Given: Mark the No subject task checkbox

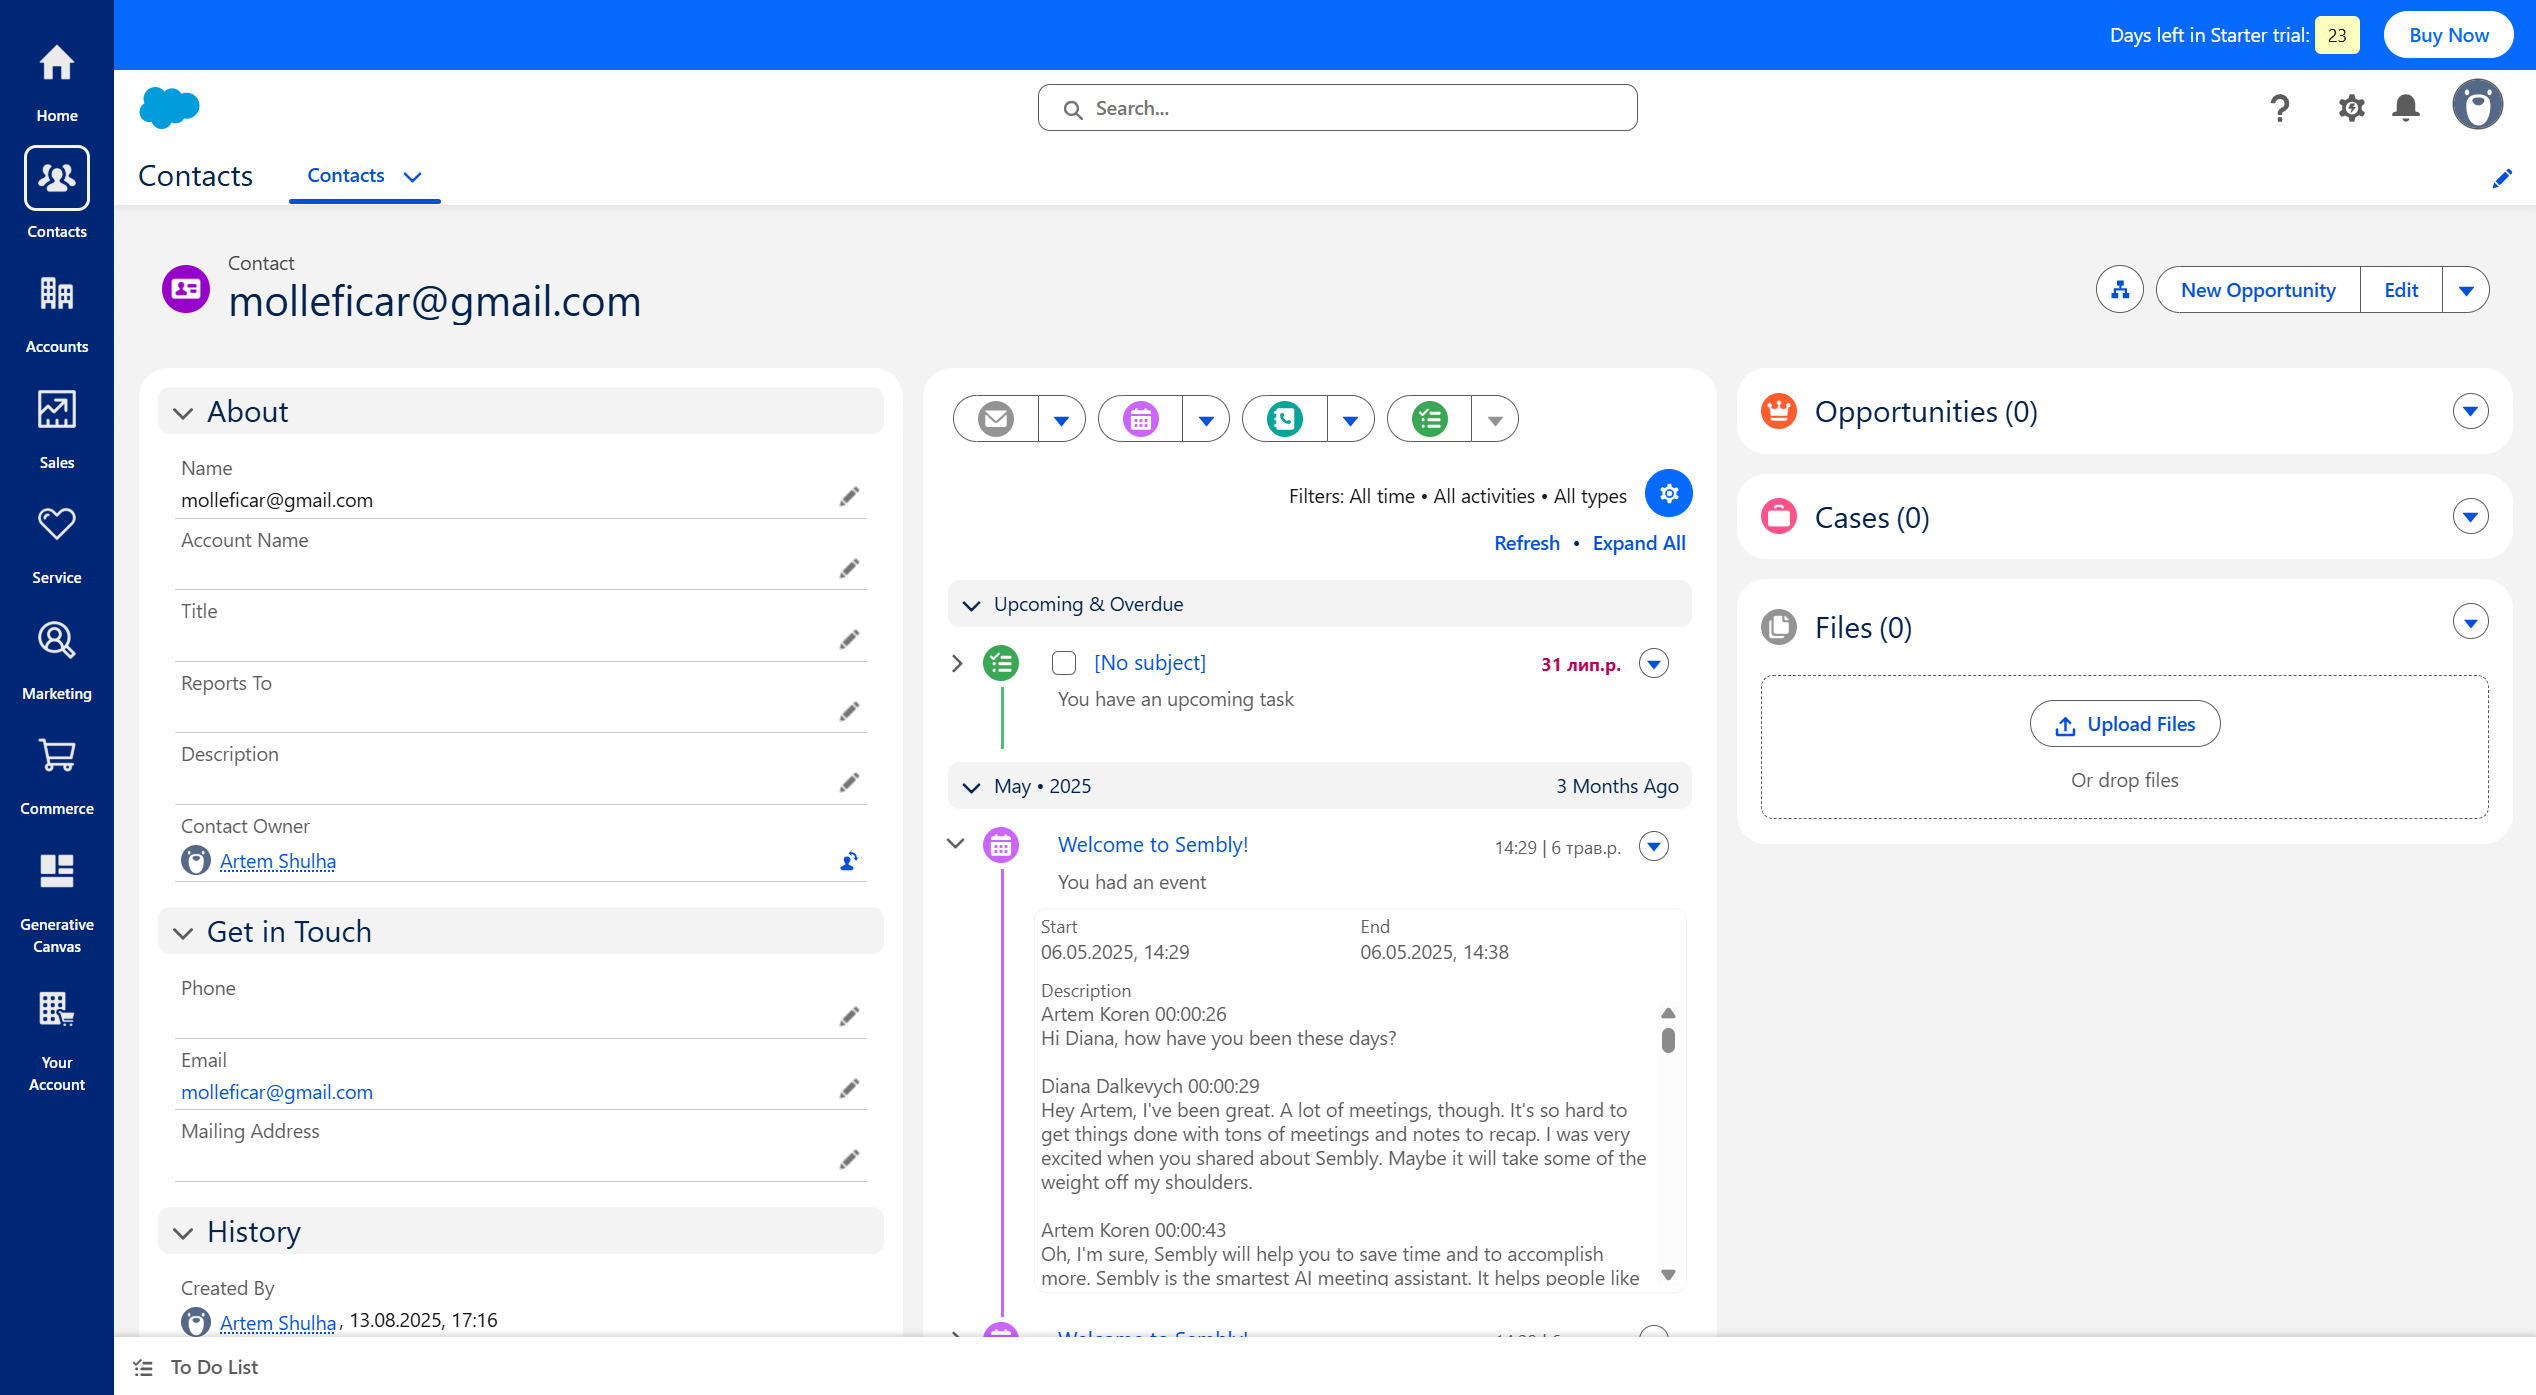Looking at the screenshot, I should pos(1064,663).
